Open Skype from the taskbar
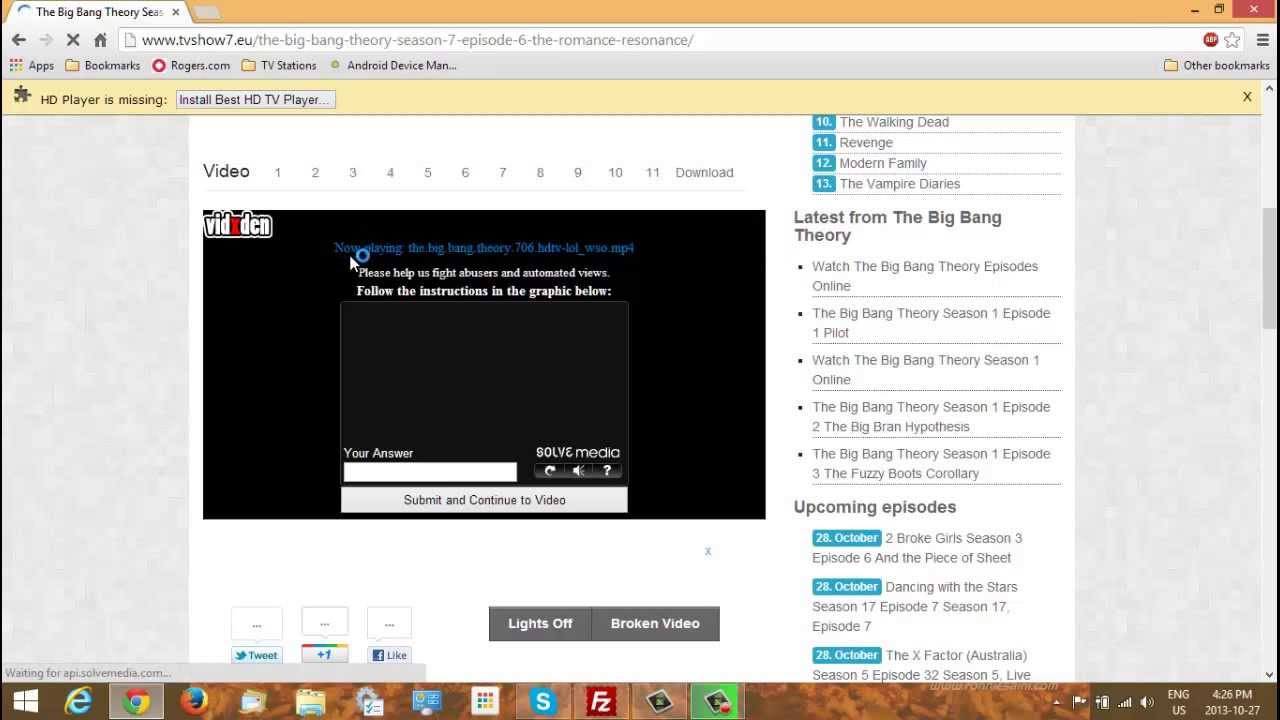Screen dimensions: 1280x720 point(543,702)
